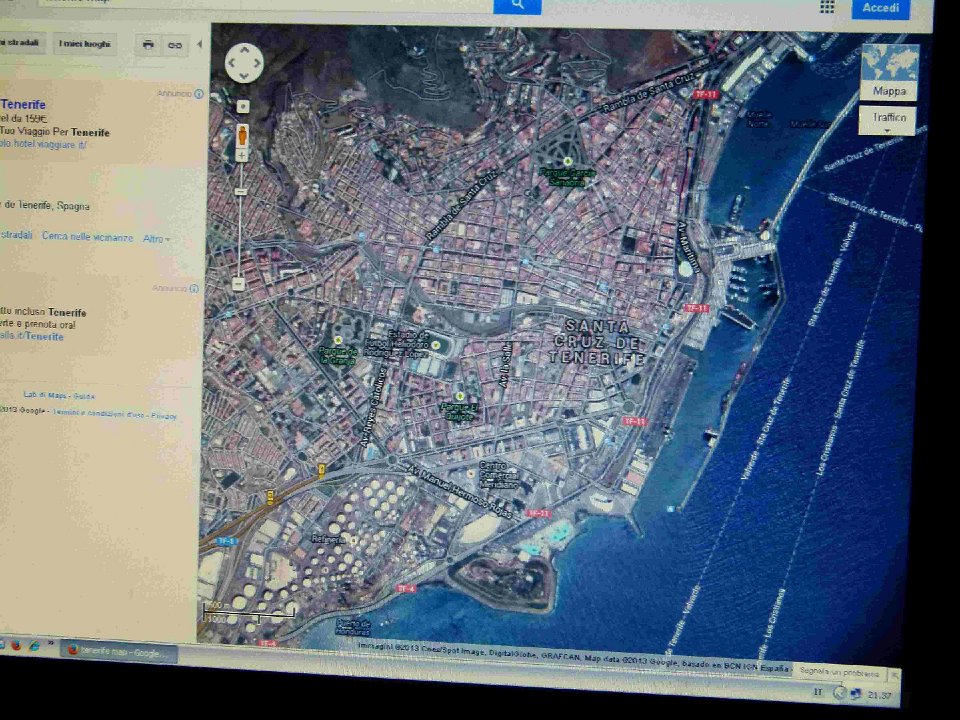
Task: Open the second ad's Tenerife URL link
Action: 32,336
